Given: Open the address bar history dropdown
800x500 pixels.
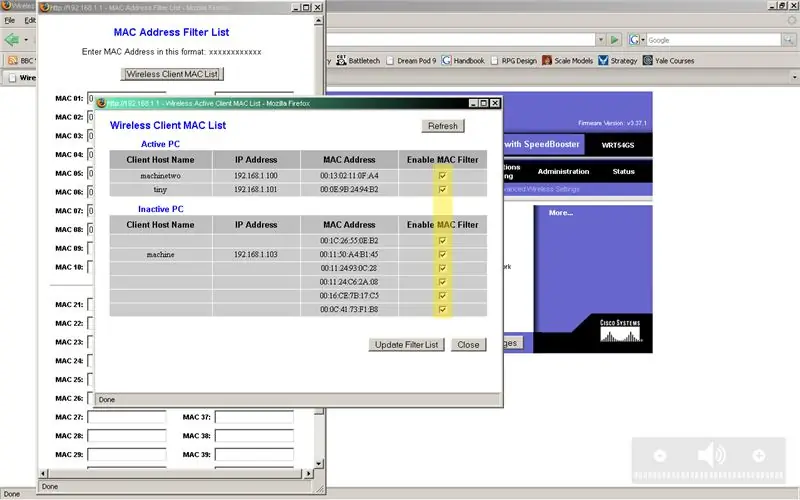Looking at the screenshot, I should pos(601,40).
